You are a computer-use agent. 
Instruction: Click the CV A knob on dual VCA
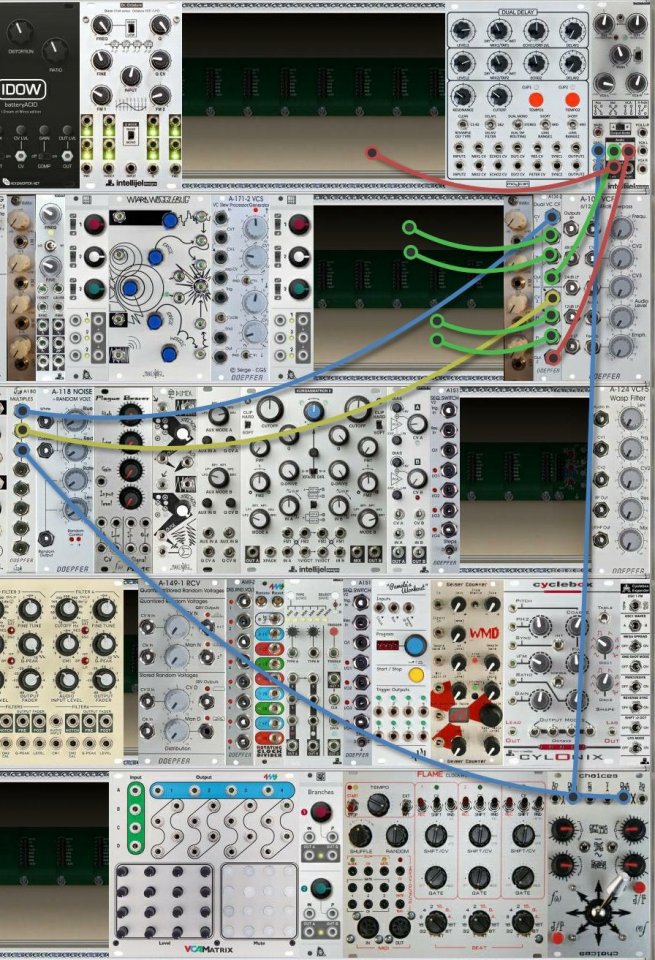[417, 424]
